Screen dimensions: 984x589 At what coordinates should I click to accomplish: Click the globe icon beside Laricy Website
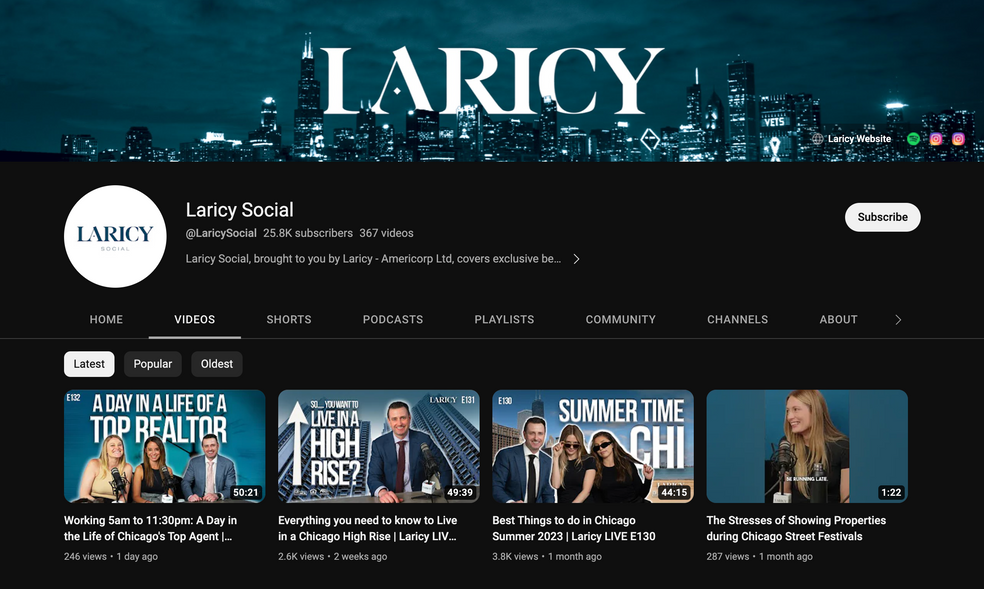(x=818, y=139)
